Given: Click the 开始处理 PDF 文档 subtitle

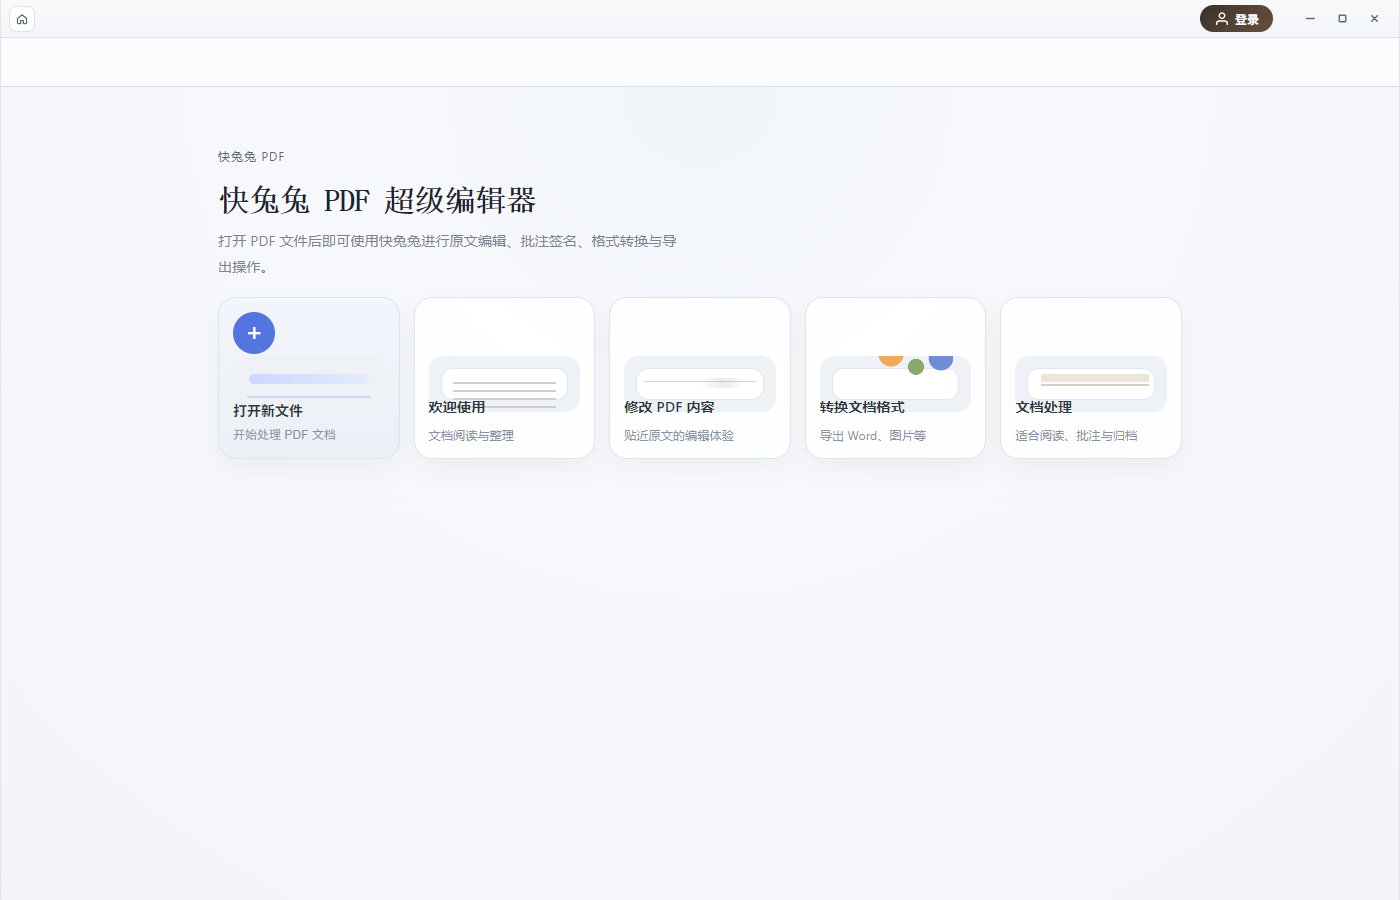Looking at the screenshot, I should coord(284,435).
